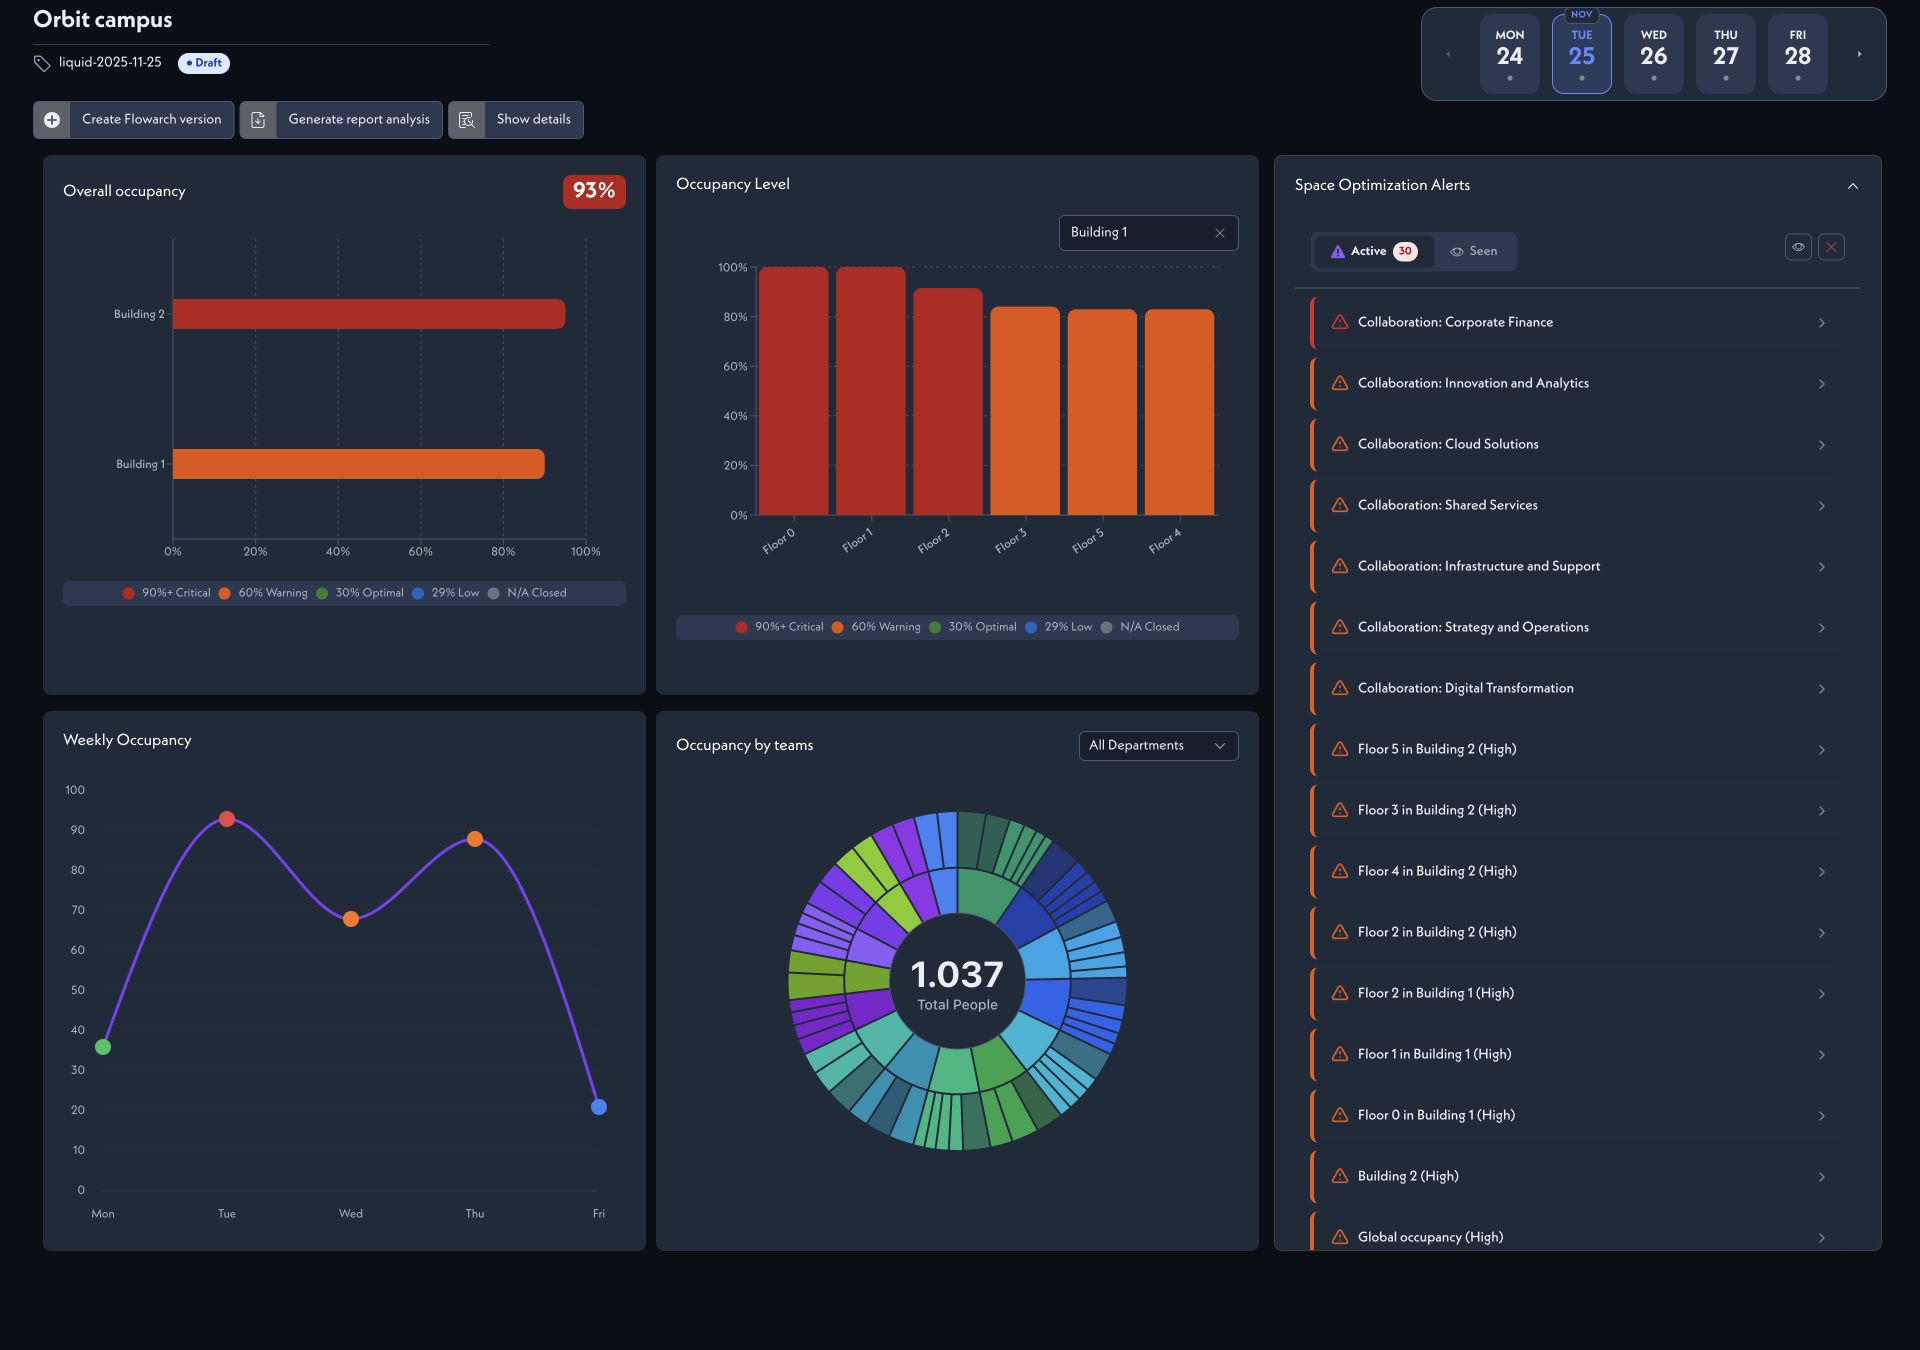Image resolution: width=1920 pixels, height=1350 pixels.
Task: Dismiss all alerts with red X button
Action: (x=1831, y=247)
